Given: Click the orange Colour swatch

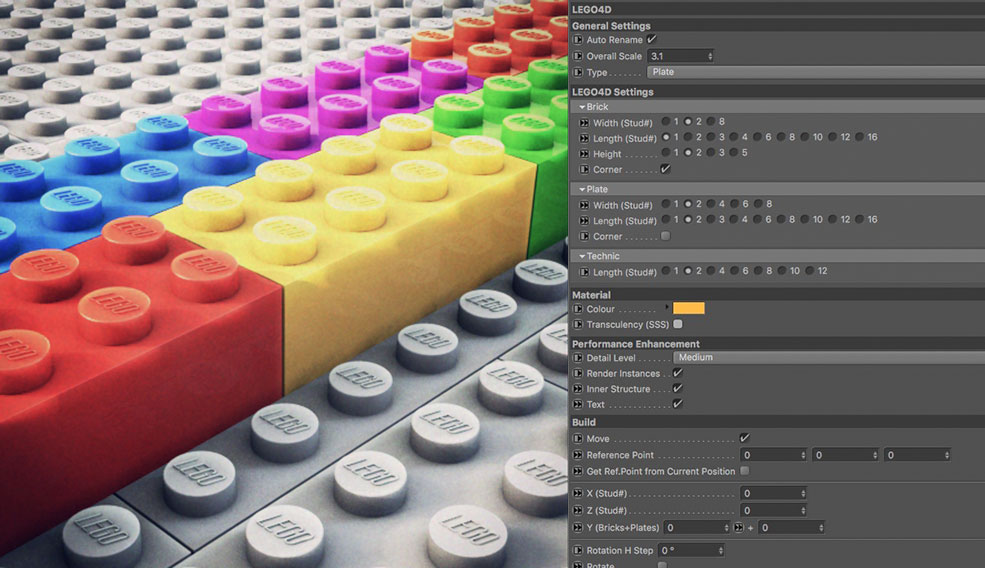Looking at the screenshot, I should tap(688, 308).
